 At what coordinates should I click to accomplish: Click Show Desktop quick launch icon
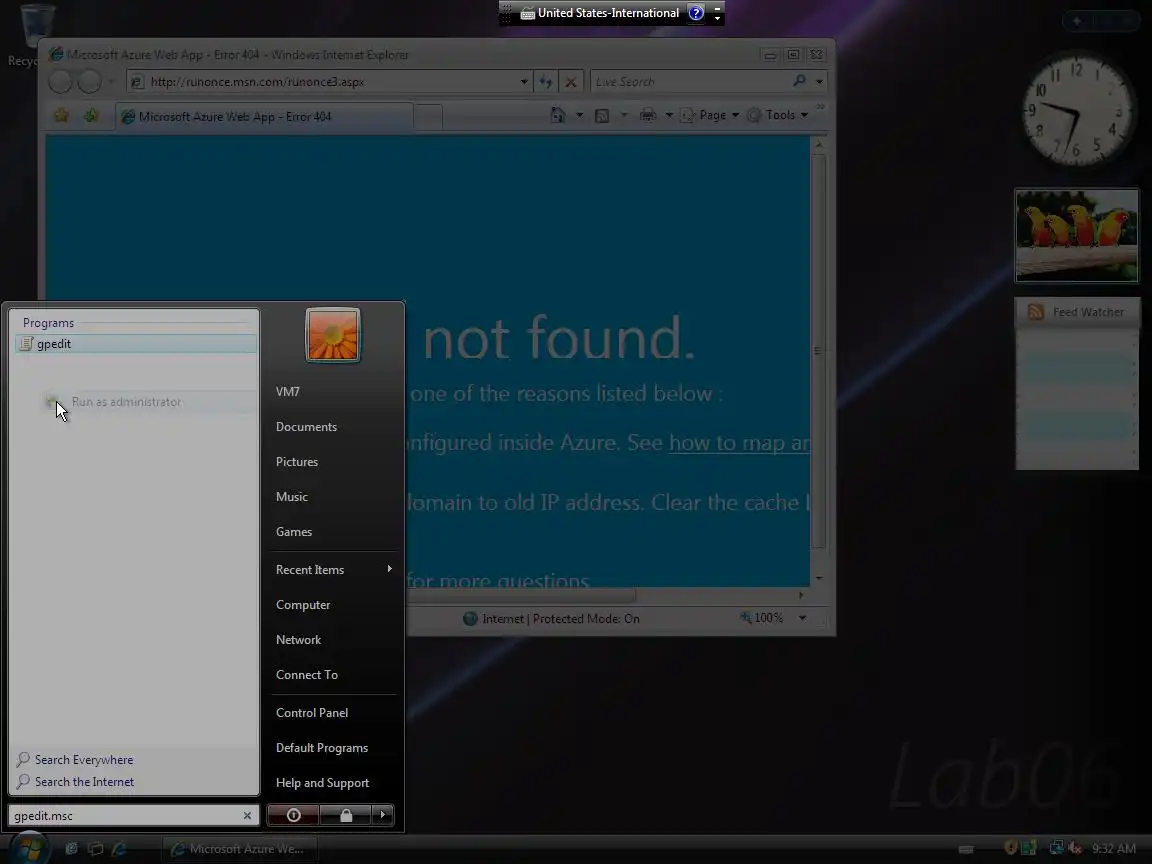[71, 849]
